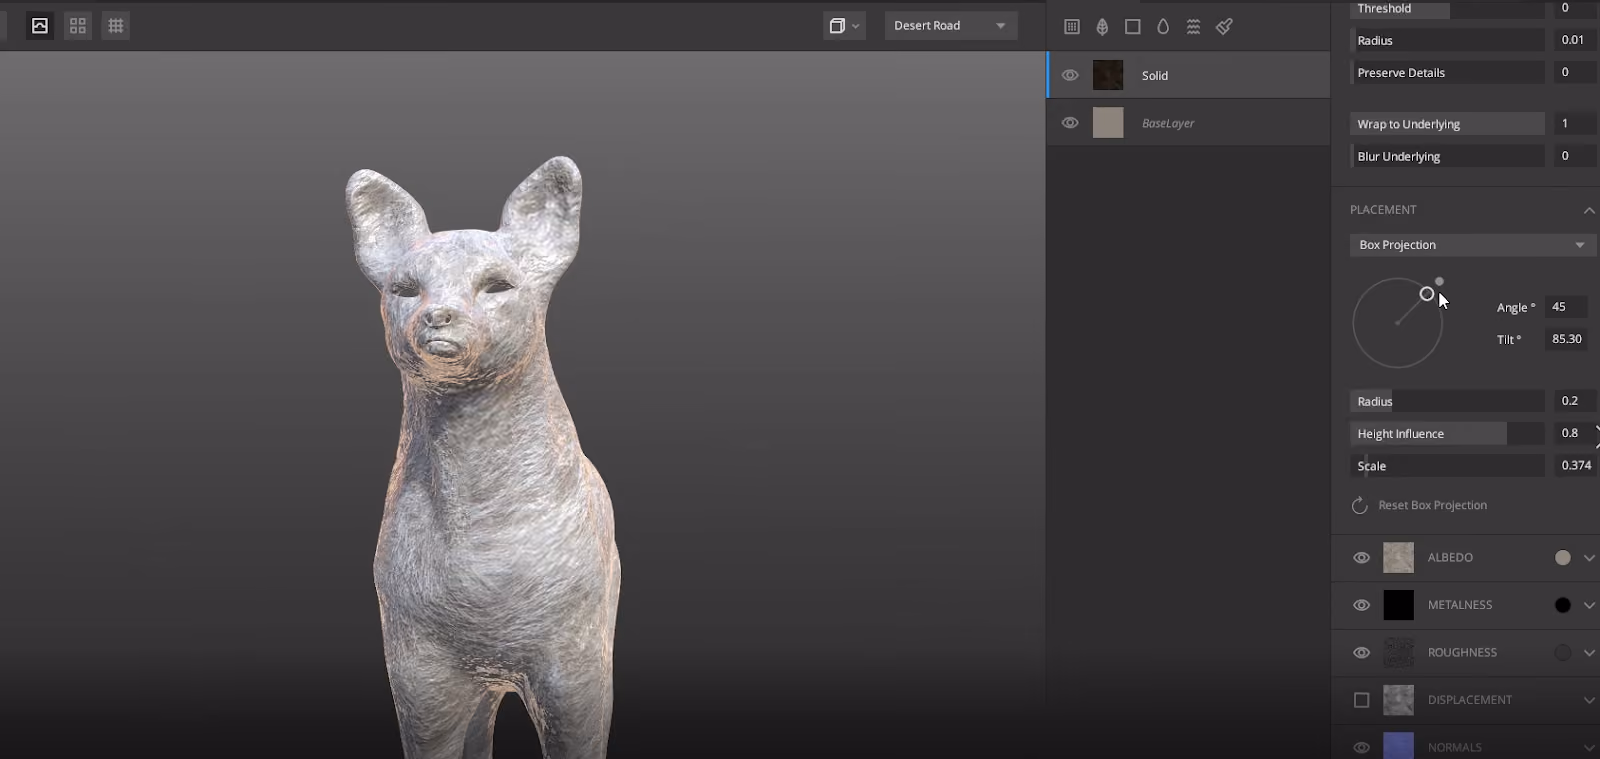Click the Preserve Details slider
1600x759 pixels.
pyautogui.click(x=1447, y=72)
